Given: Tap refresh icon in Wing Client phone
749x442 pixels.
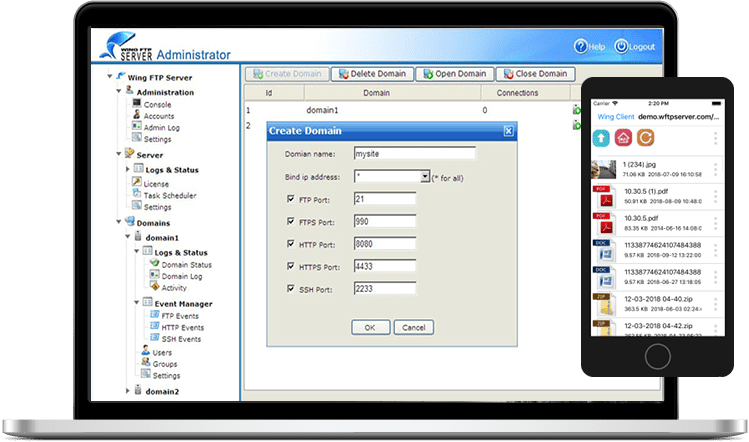Looking at the screenshot, I should [645, 138].
